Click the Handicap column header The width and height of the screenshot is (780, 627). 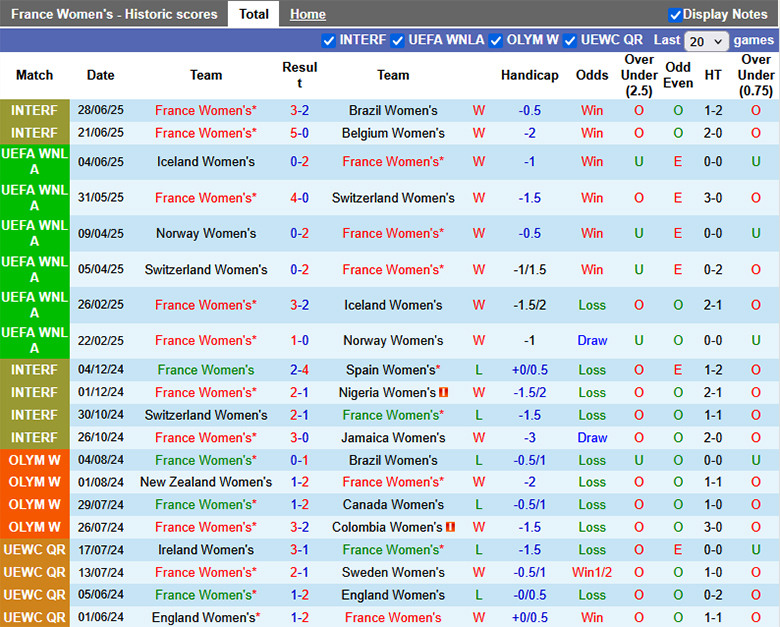tap(529, 75)
